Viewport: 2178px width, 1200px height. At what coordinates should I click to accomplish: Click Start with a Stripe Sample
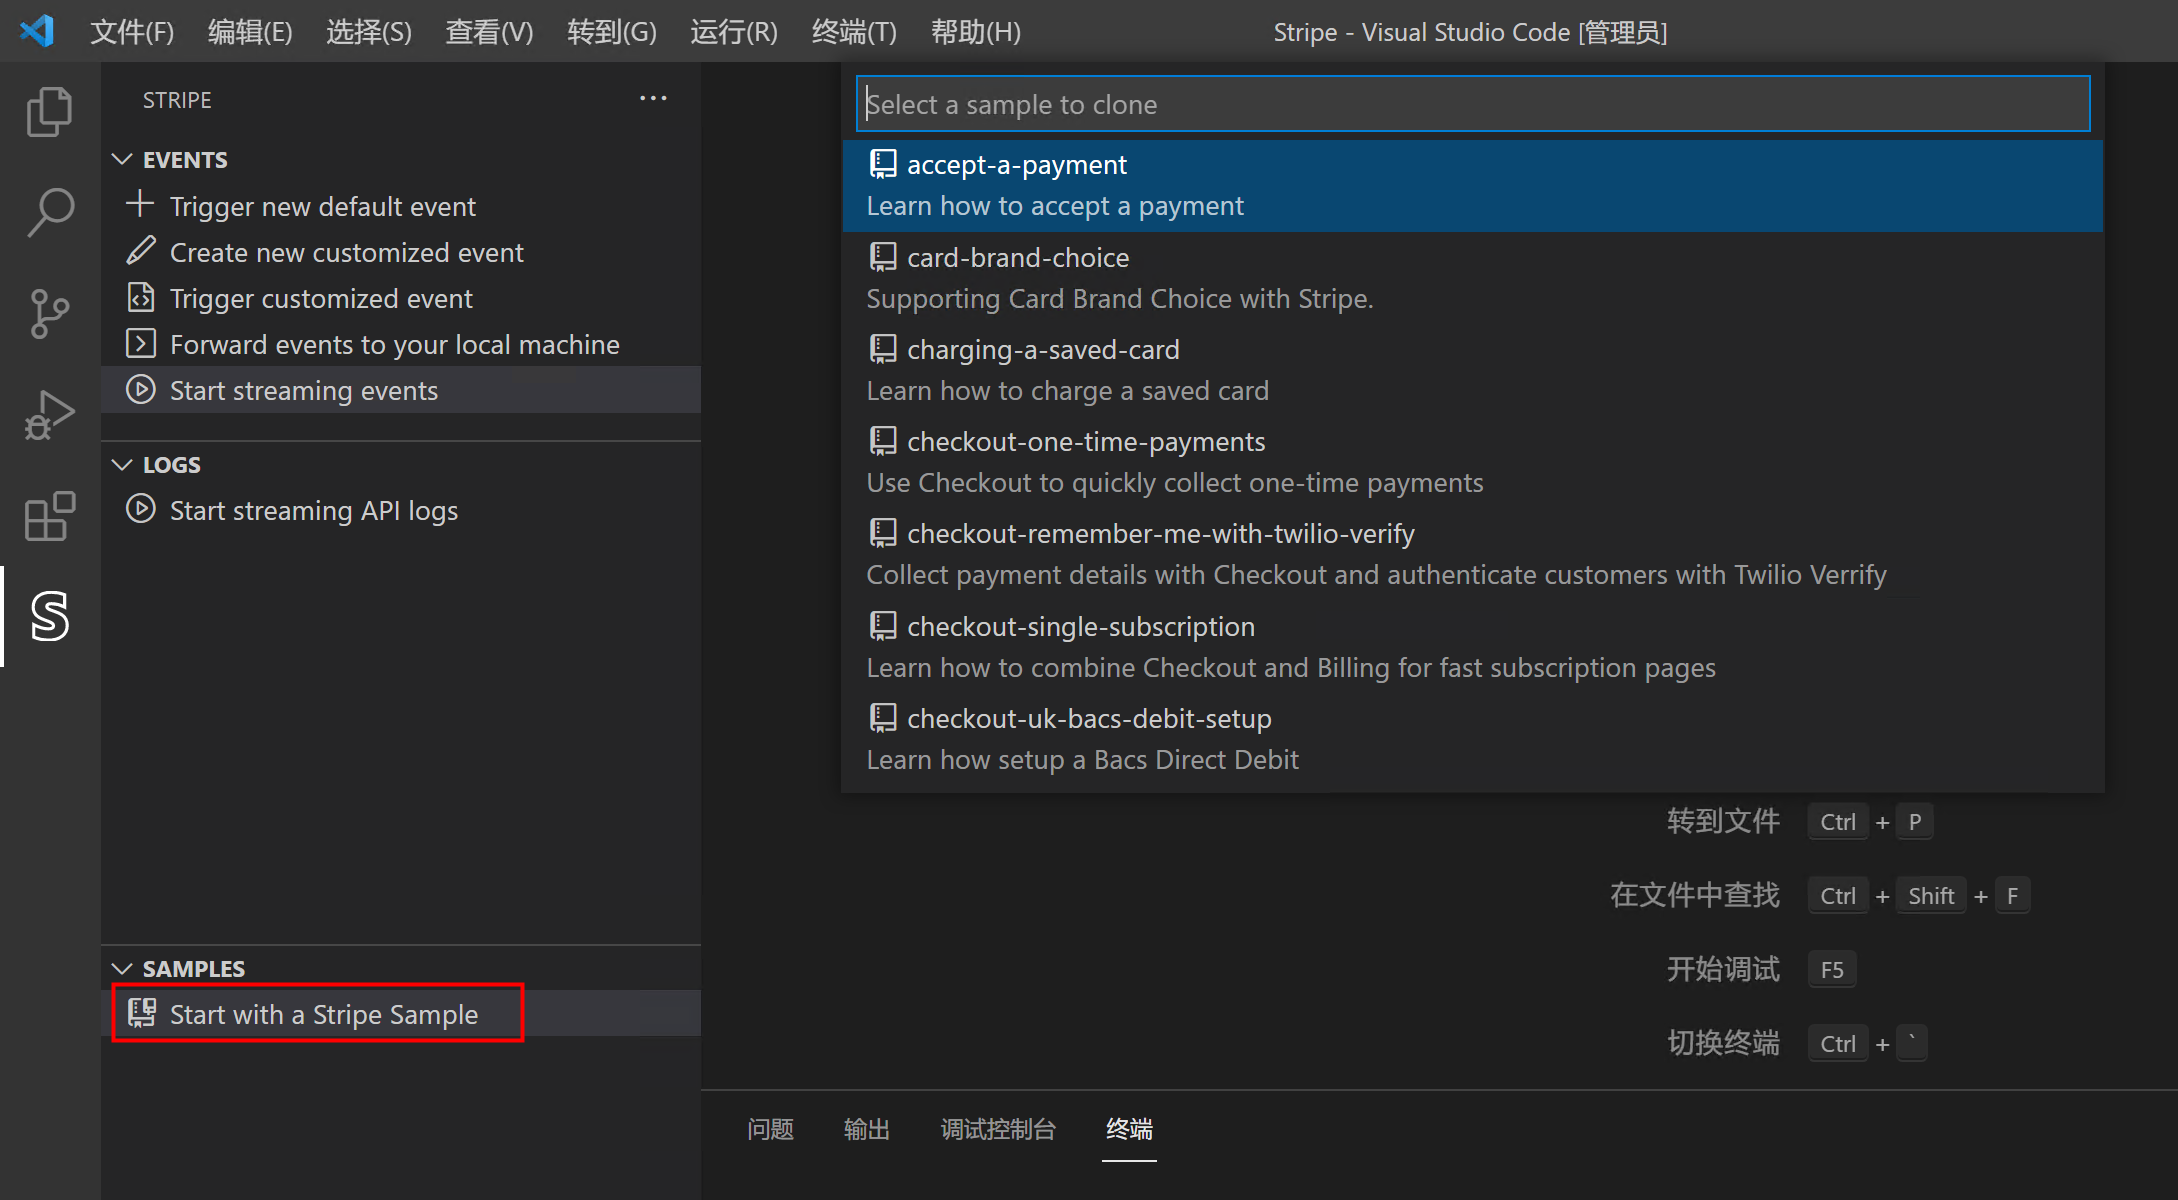pos(400,1014)
